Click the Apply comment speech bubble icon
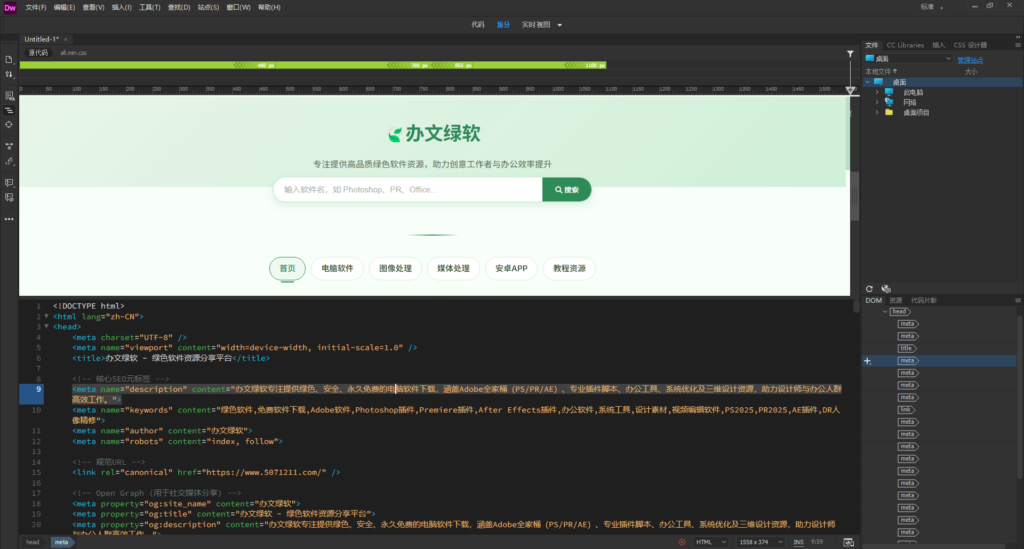 [9, 183]
